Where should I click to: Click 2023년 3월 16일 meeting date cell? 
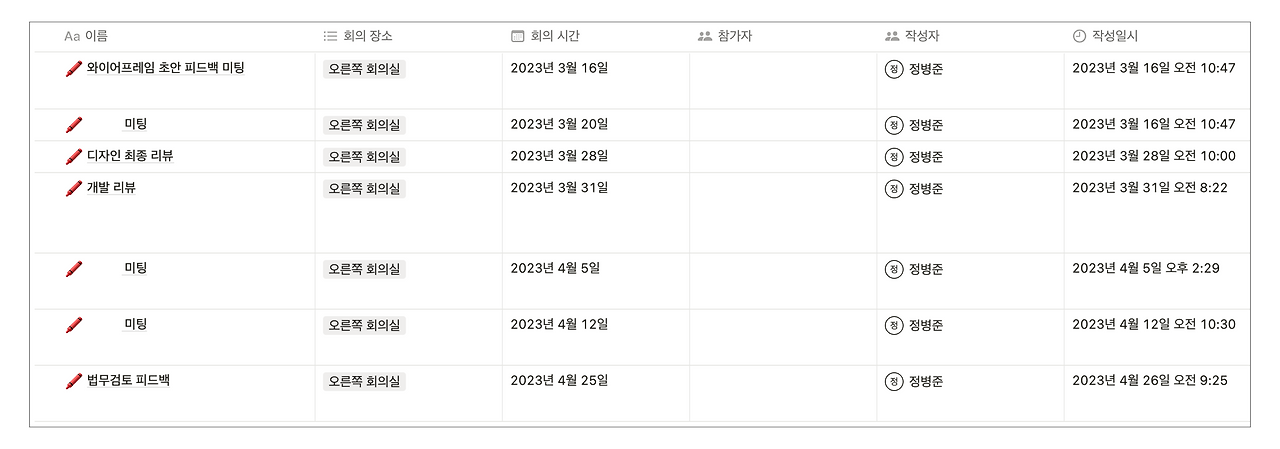[559, 68]
